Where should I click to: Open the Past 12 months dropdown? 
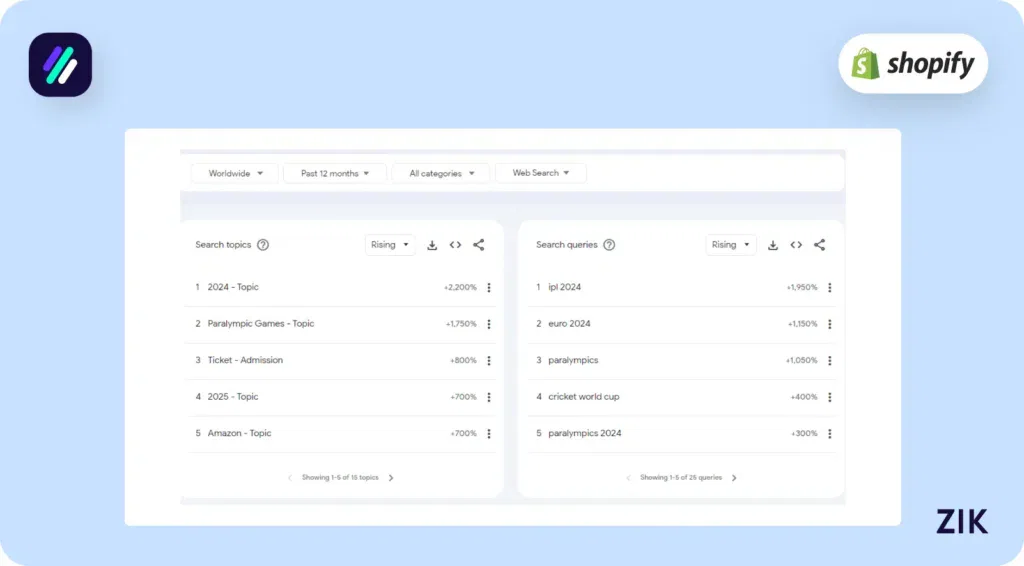334,173
